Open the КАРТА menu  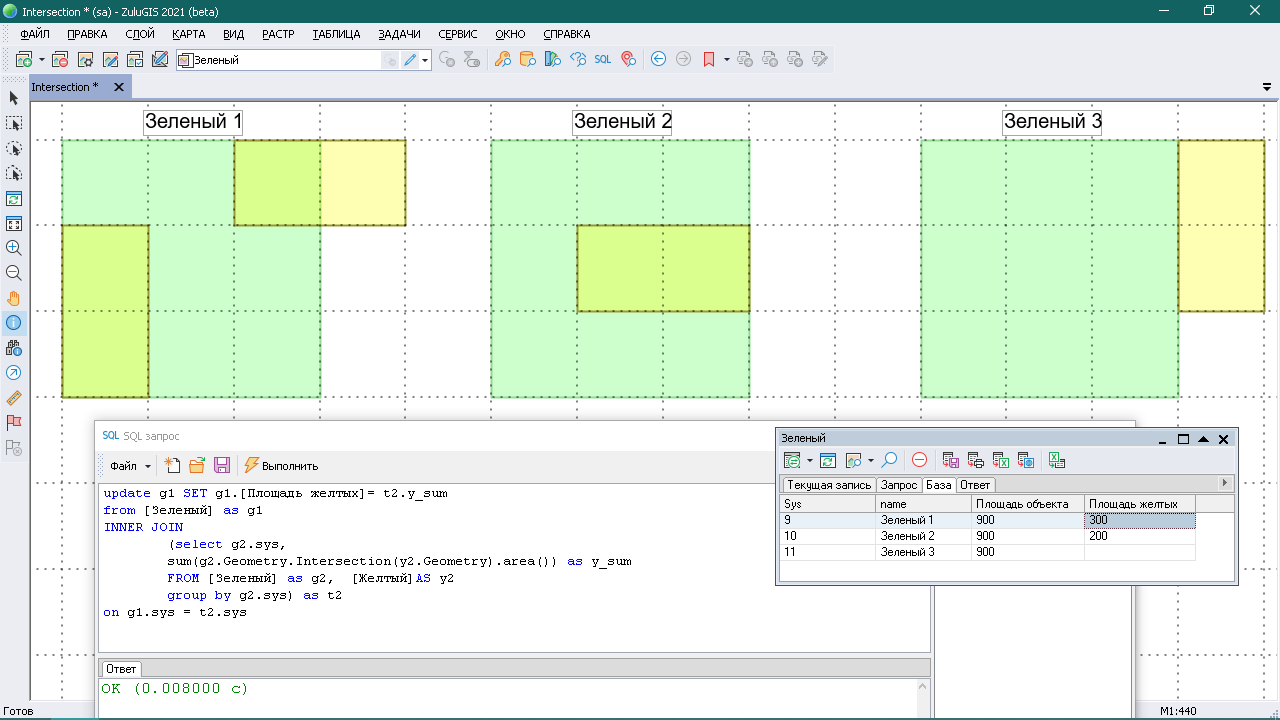(x=188, y=34)
